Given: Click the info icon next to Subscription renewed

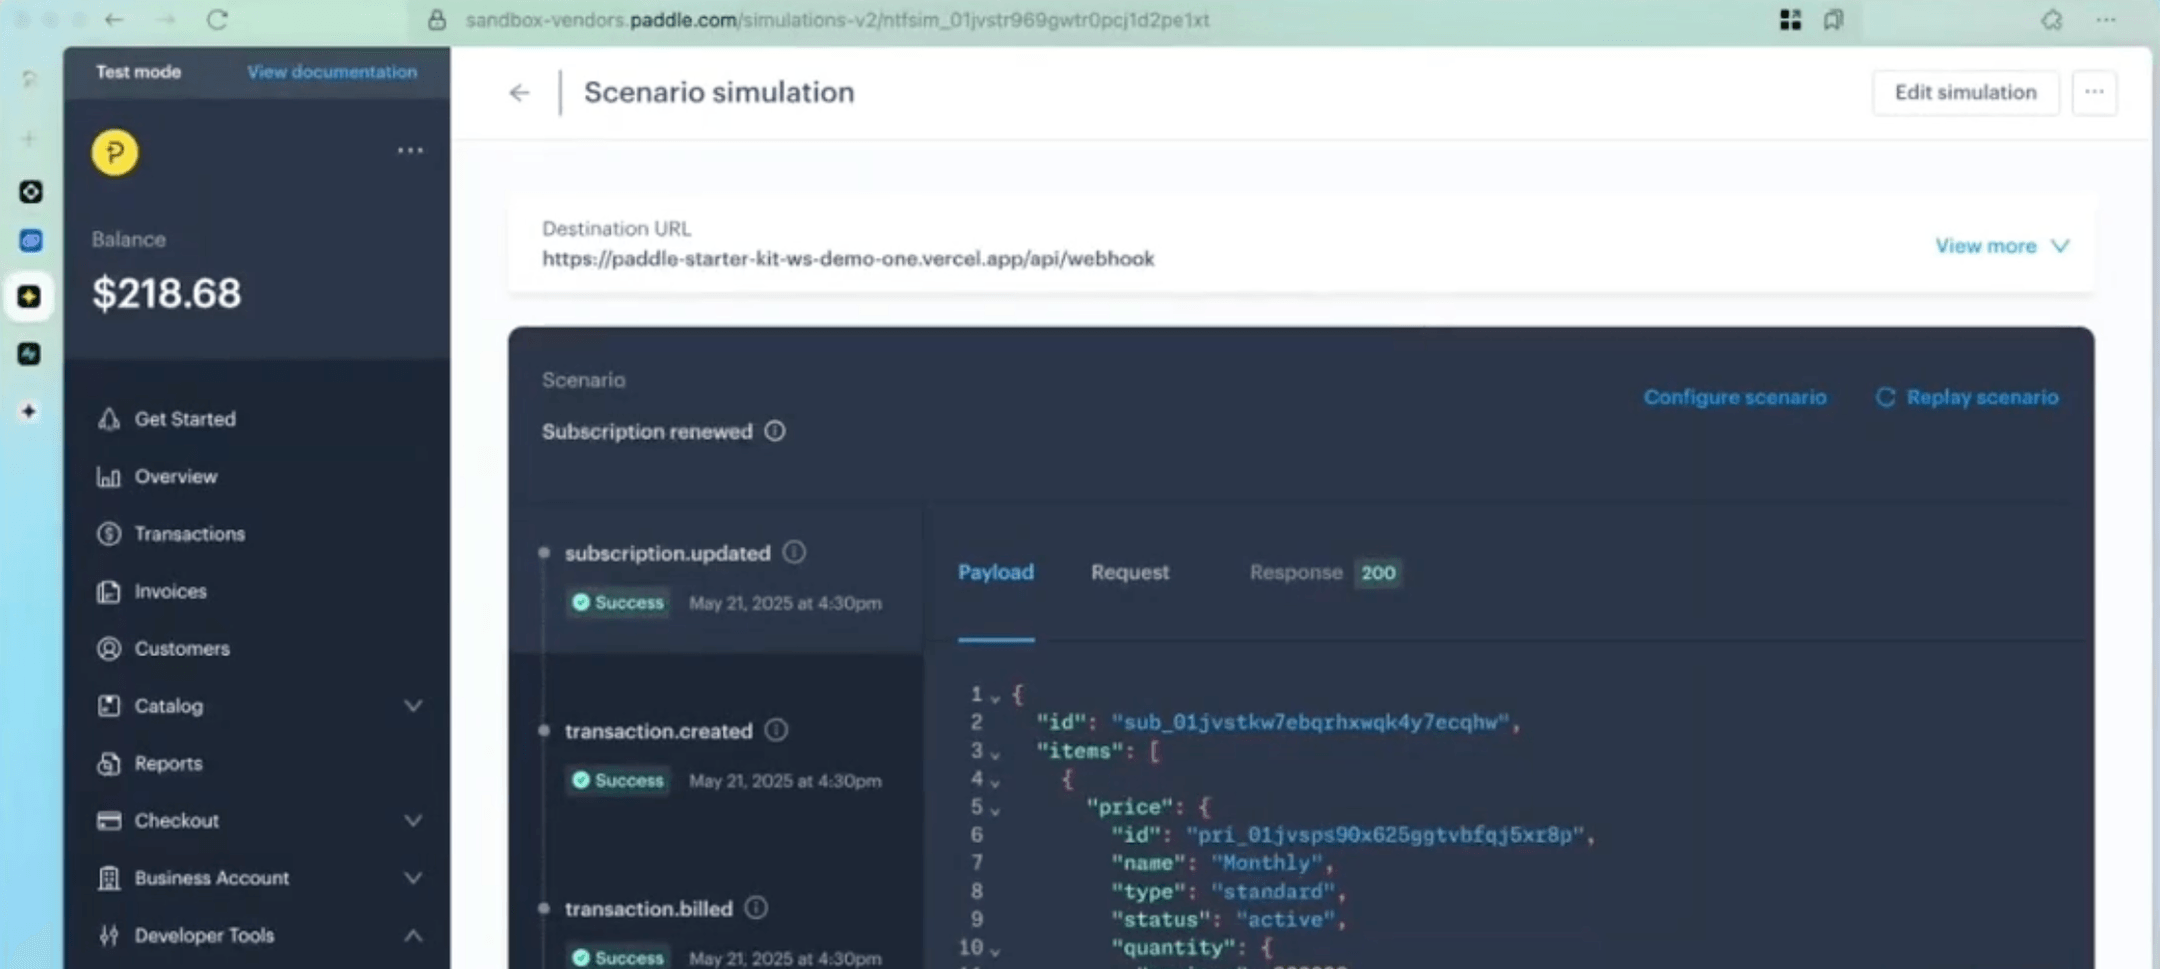Looking at the screenshot, I should 776,431.
